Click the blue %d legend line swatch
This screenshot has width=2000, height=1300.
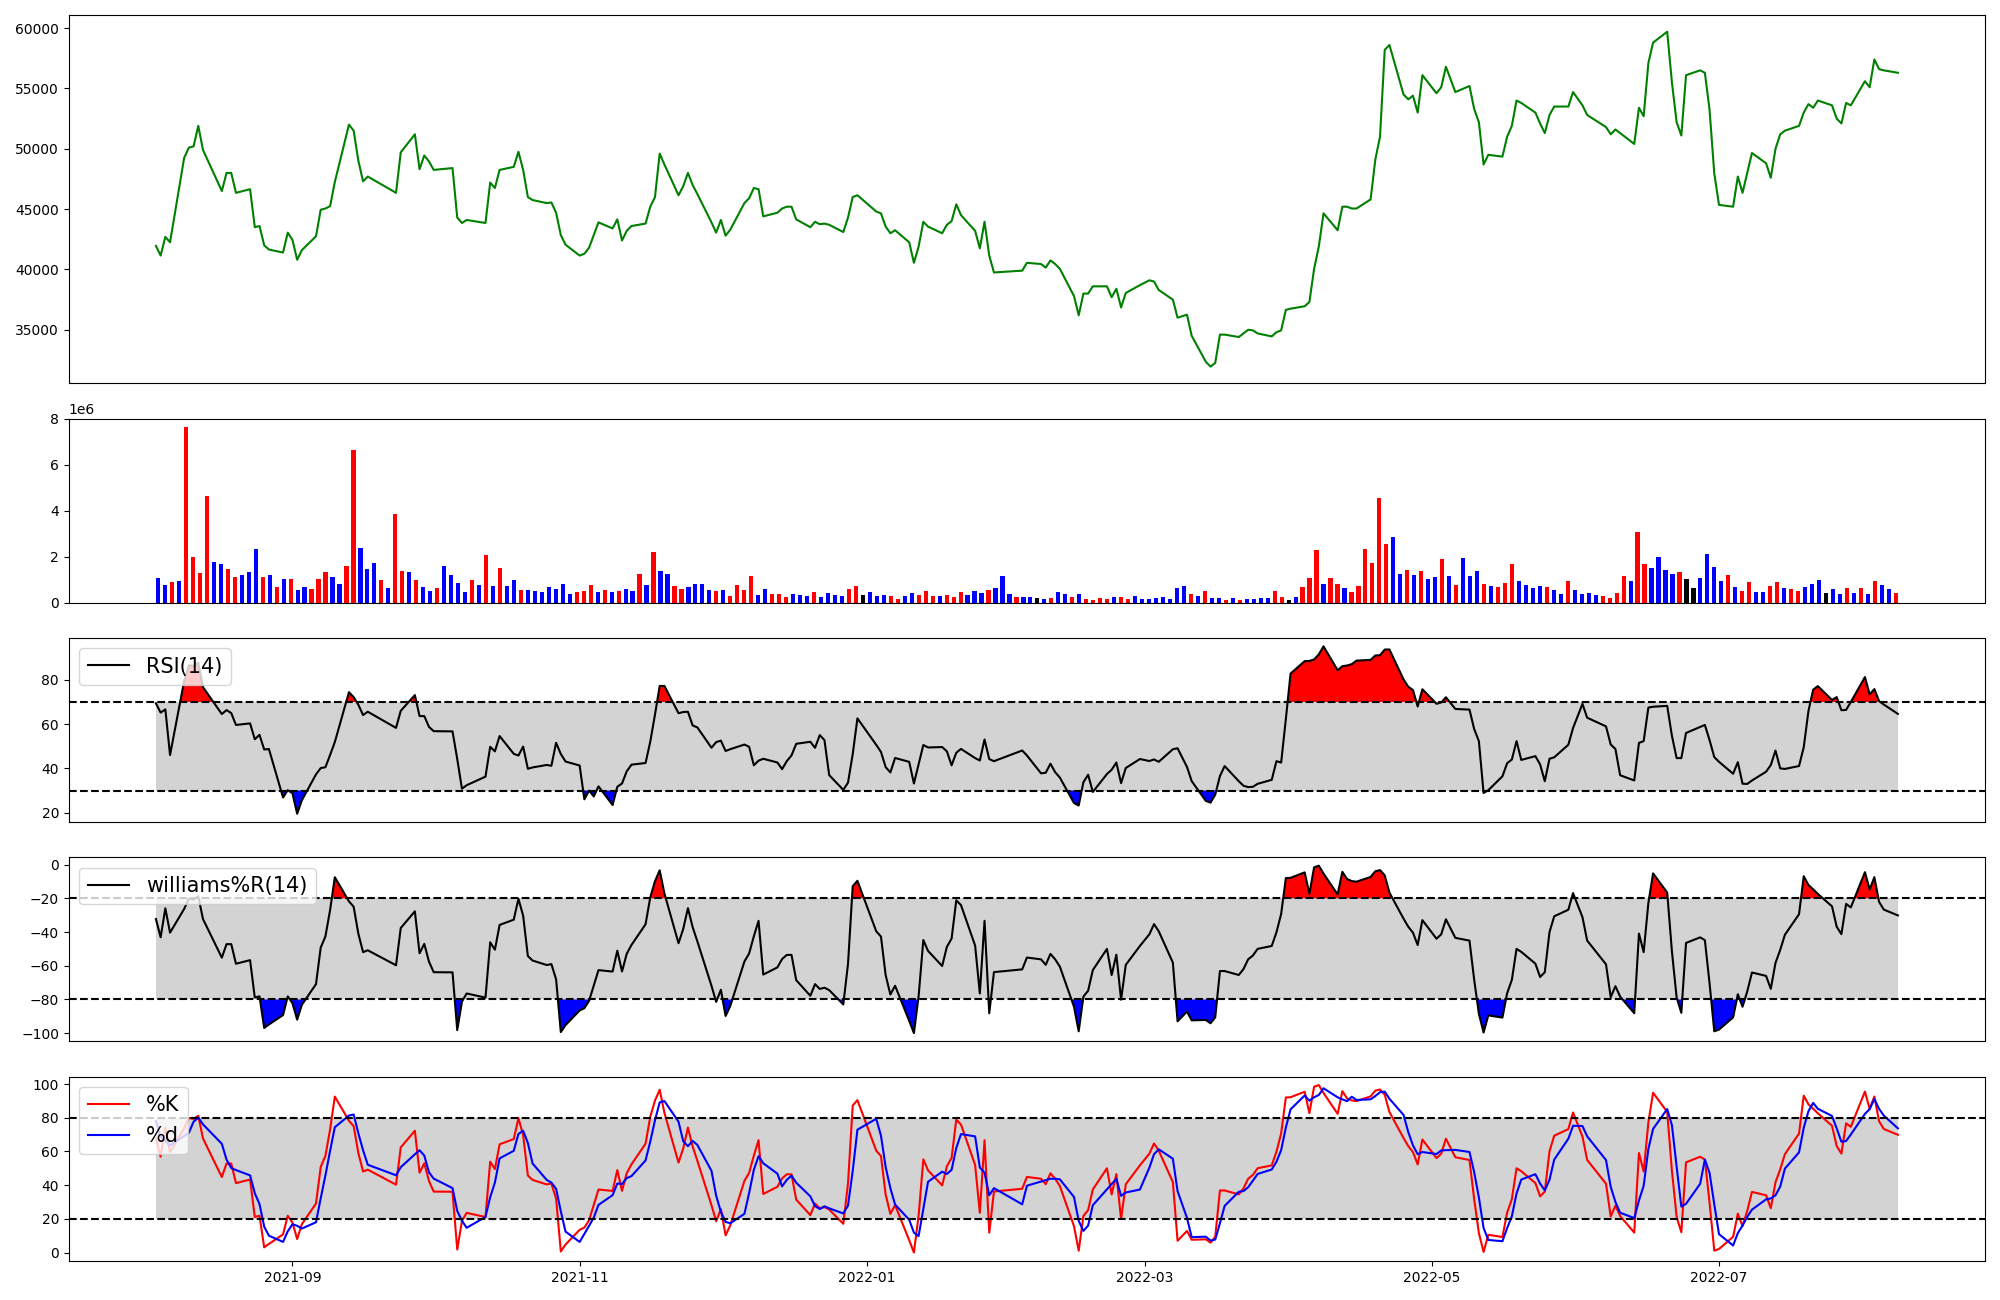[x=109, y=1135]
